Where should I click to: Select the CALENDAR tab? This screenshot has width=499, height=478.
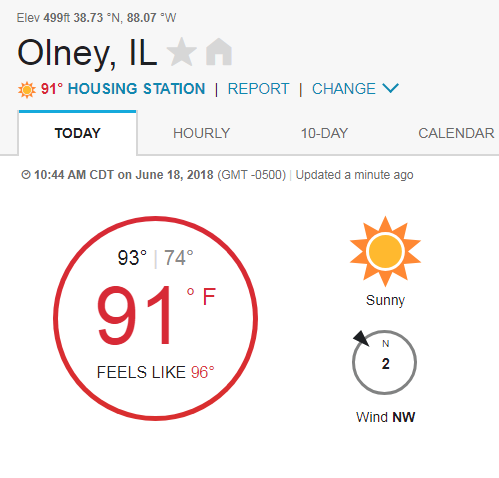(x=456, y=133)
